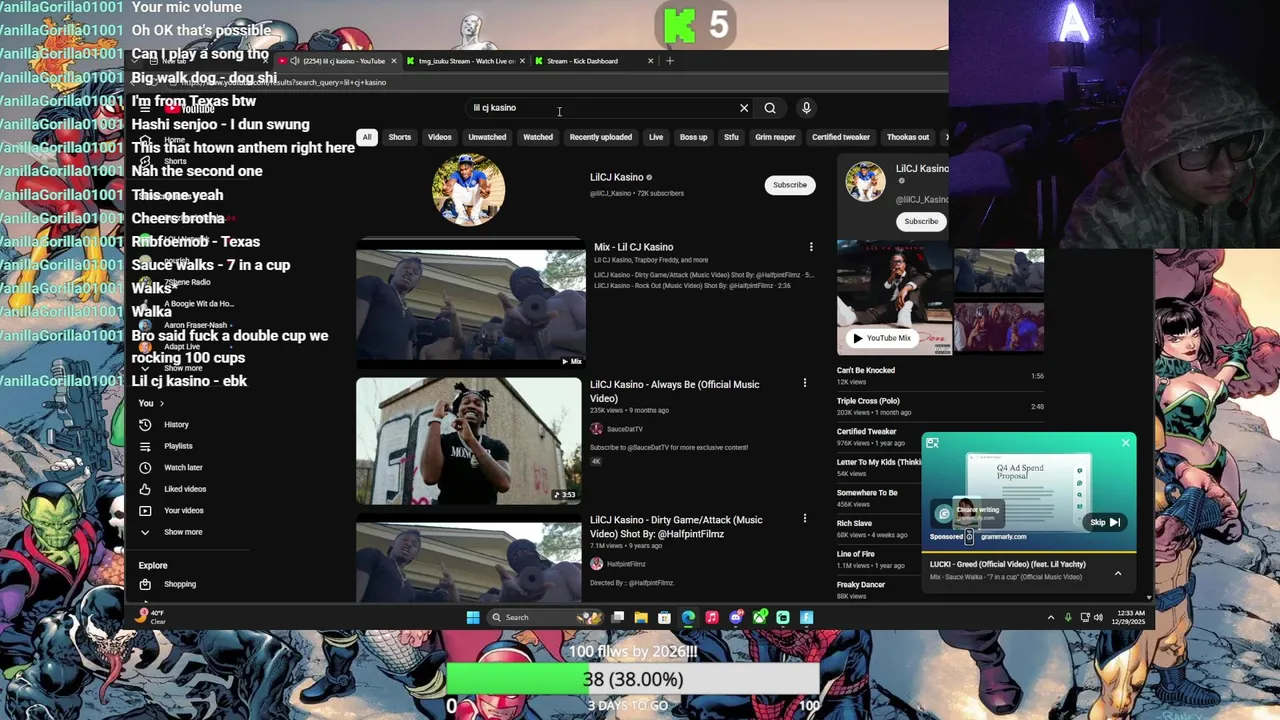Viewport: 1280px width, 720px height.
Task: Play Triple Cross (Polo) from right panel
Action: [940, 406]
